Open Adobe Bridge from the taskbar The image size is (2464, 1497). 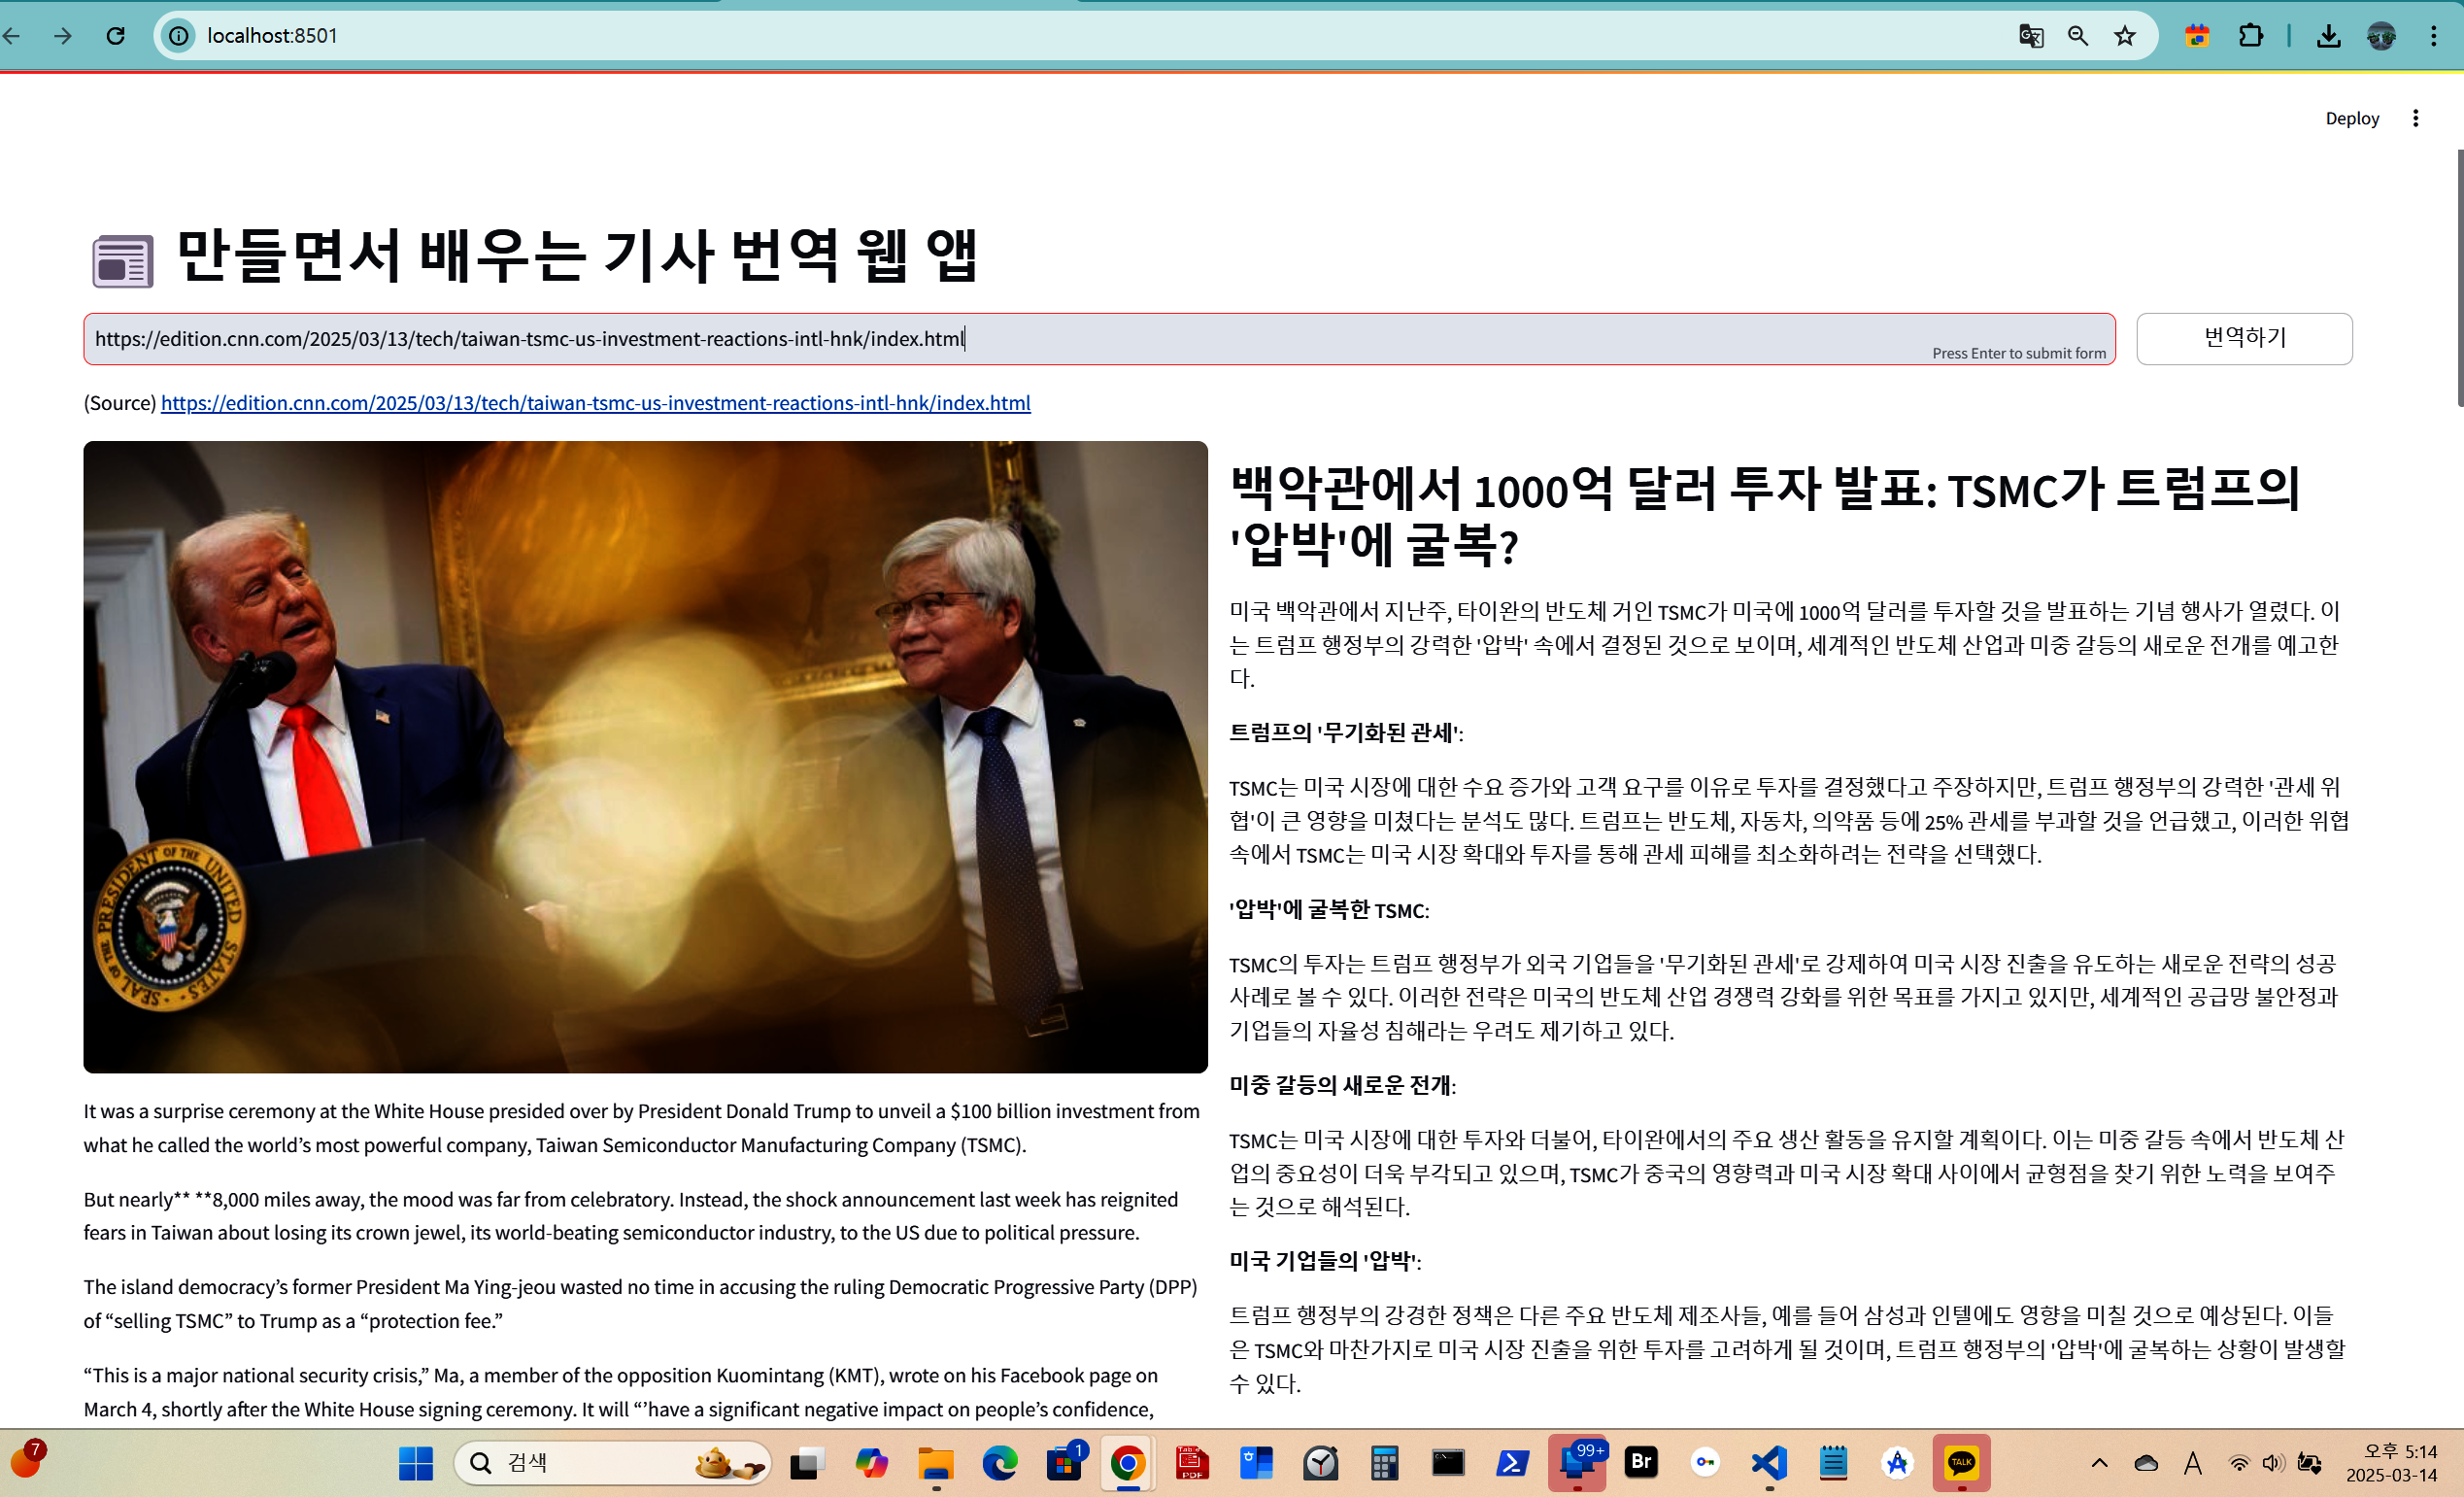tap(1641, 1463)
